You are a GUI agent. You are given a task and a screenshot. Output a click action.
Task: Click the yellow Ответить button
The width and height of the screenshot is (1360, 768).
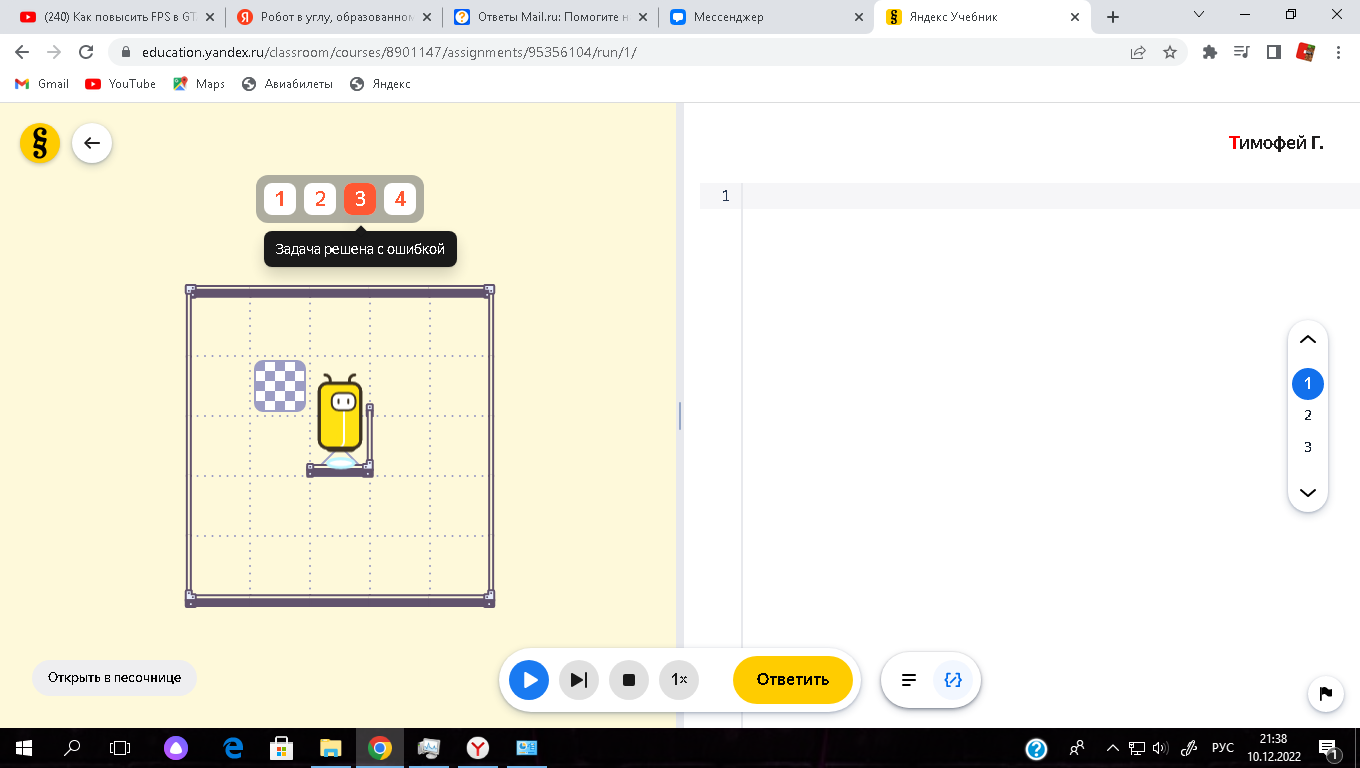click(792, 680)
